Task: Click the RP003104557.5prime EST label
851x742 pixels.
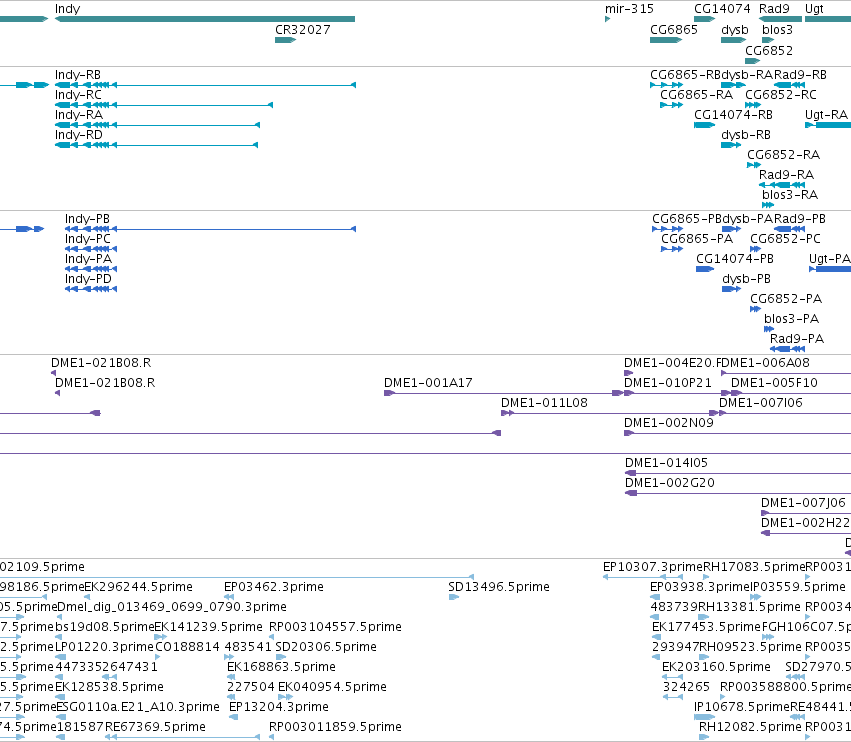Action: tap(335, 627)
